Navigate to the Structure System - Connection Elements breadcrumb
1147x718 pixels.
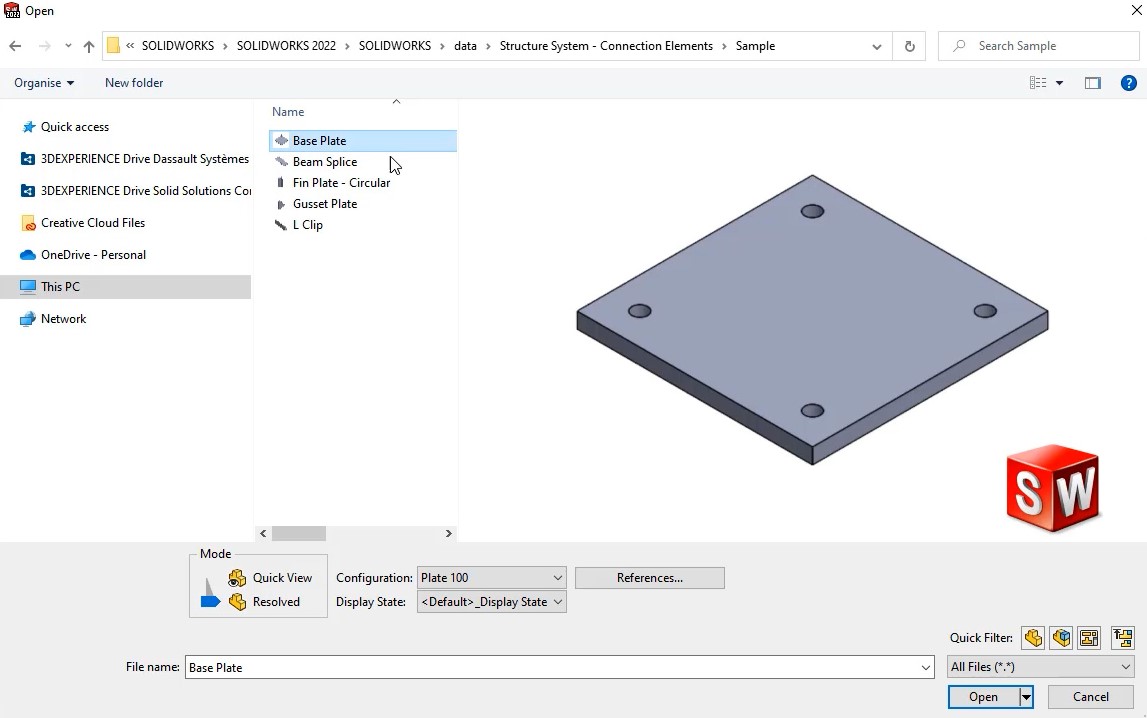[x=606, y=45]
